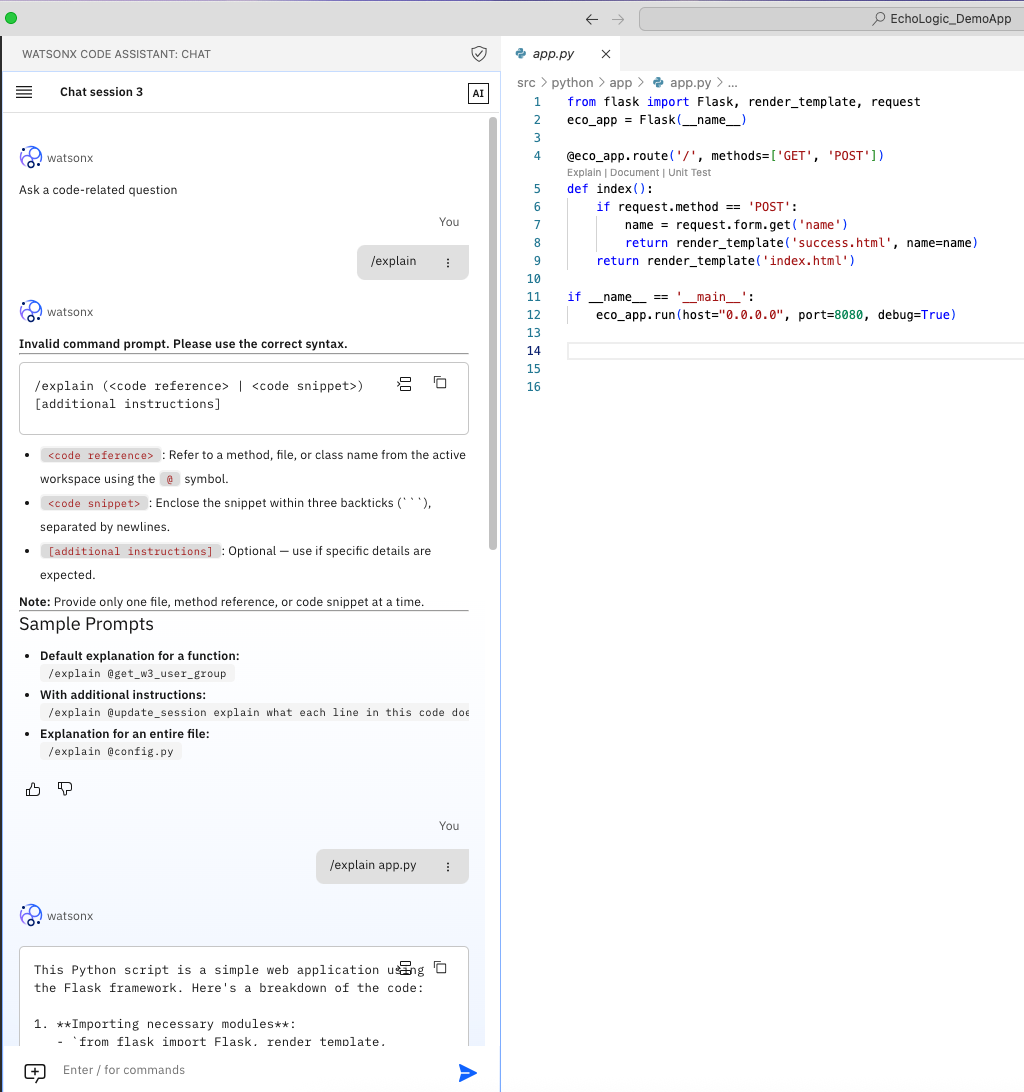This screenshot has width=1024, height=1092.
Task: Click sample prompt '/explain @update_session explain what each line'
Action: [x=255, y=712]
